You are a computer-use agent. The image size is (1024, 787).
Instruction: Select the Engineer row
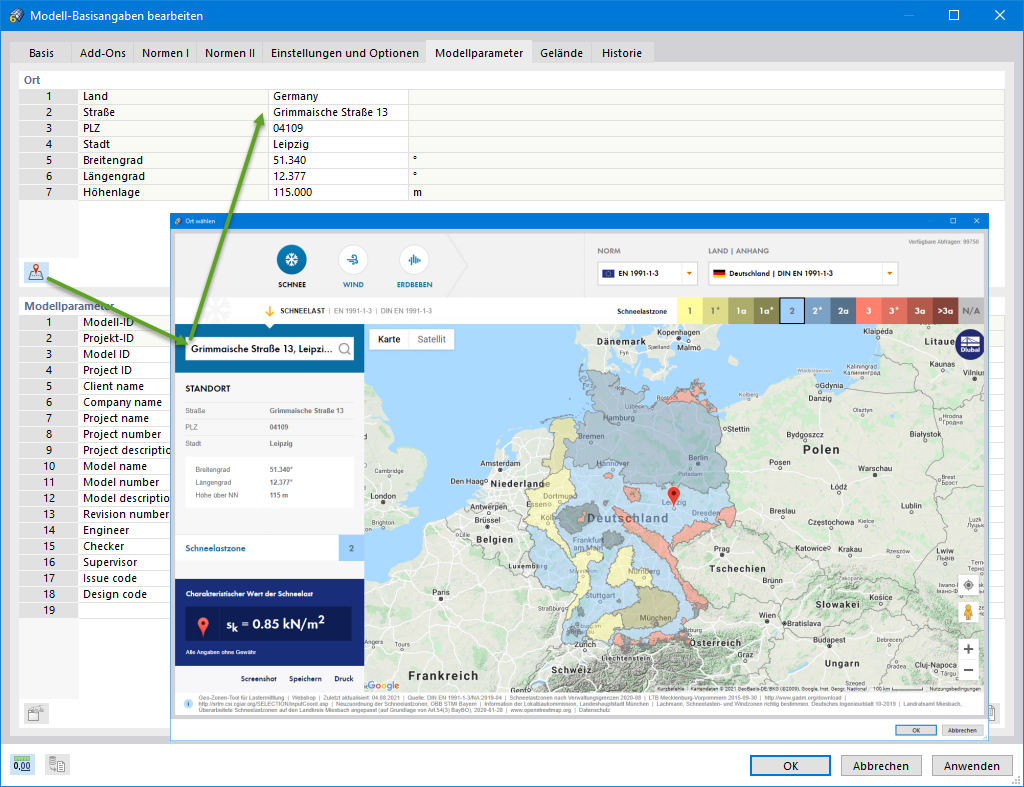pyautogui.click(x=95, y=530)
